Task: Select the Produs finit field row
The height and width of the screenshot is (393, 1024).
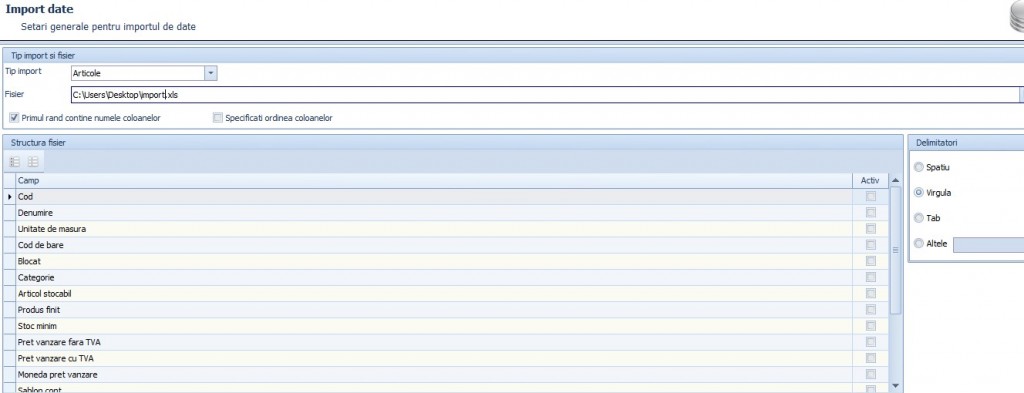Action: pos(434,309)
